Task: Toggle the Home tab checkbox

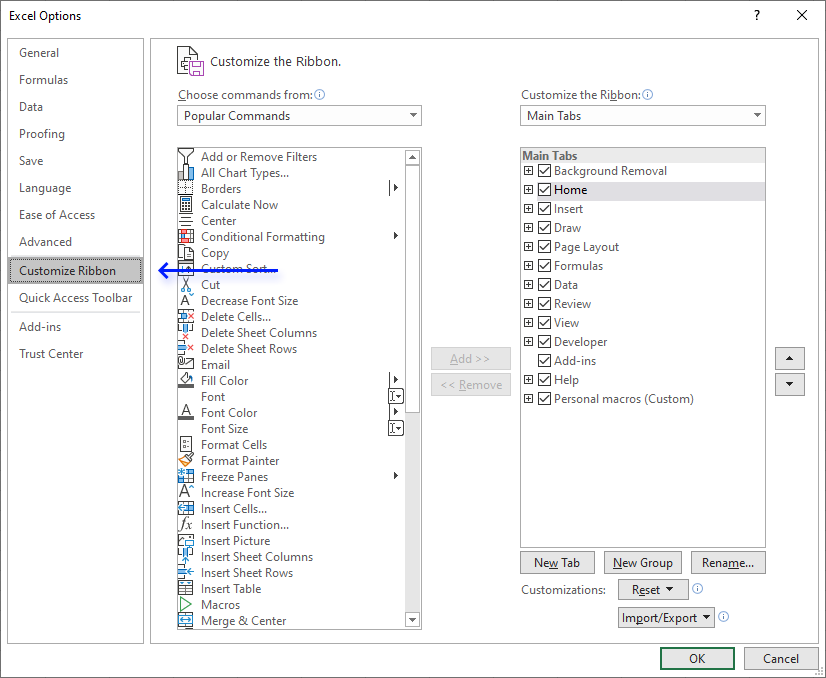Action: (545, 190)
